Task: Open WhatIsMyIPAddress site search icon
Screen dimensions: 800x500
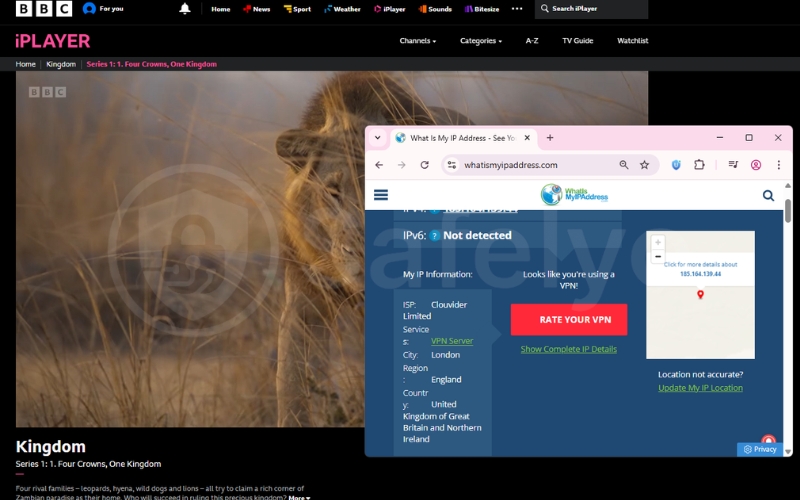Action: pyautogui.click(x=768, y=195)
